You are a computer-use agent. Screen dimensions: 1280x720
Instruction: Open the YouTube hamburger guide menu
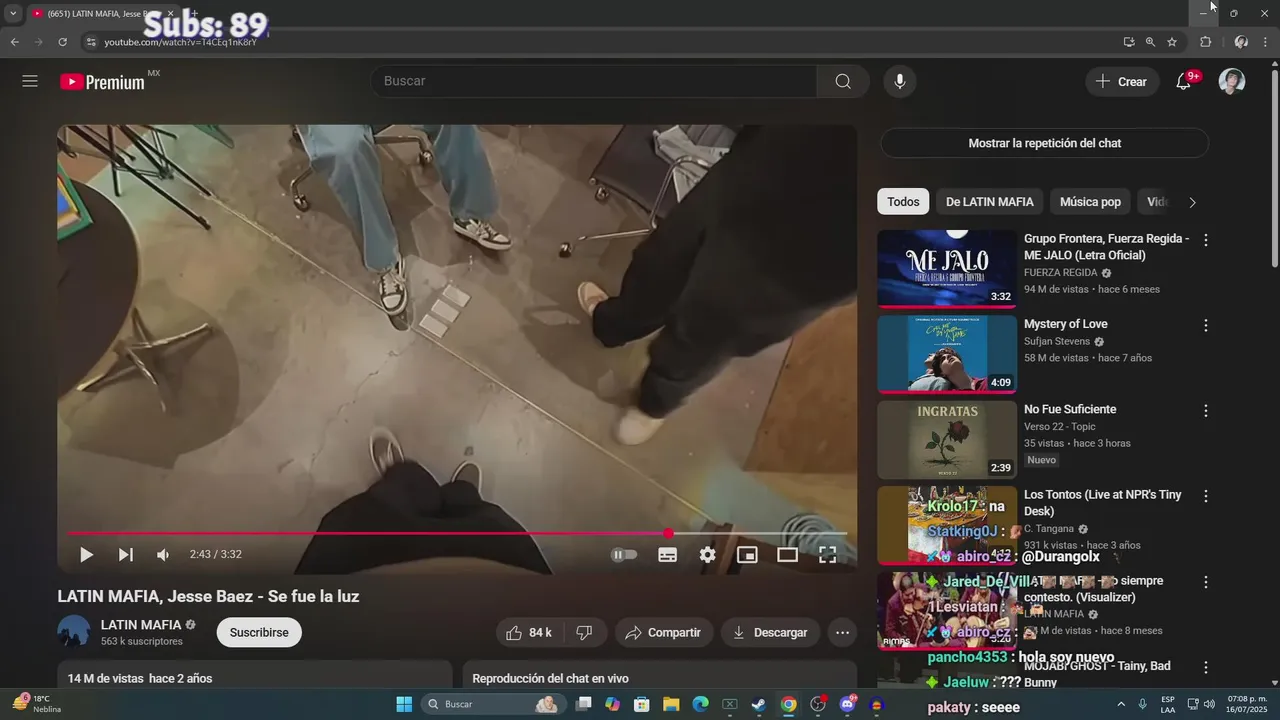click(30, 81)
